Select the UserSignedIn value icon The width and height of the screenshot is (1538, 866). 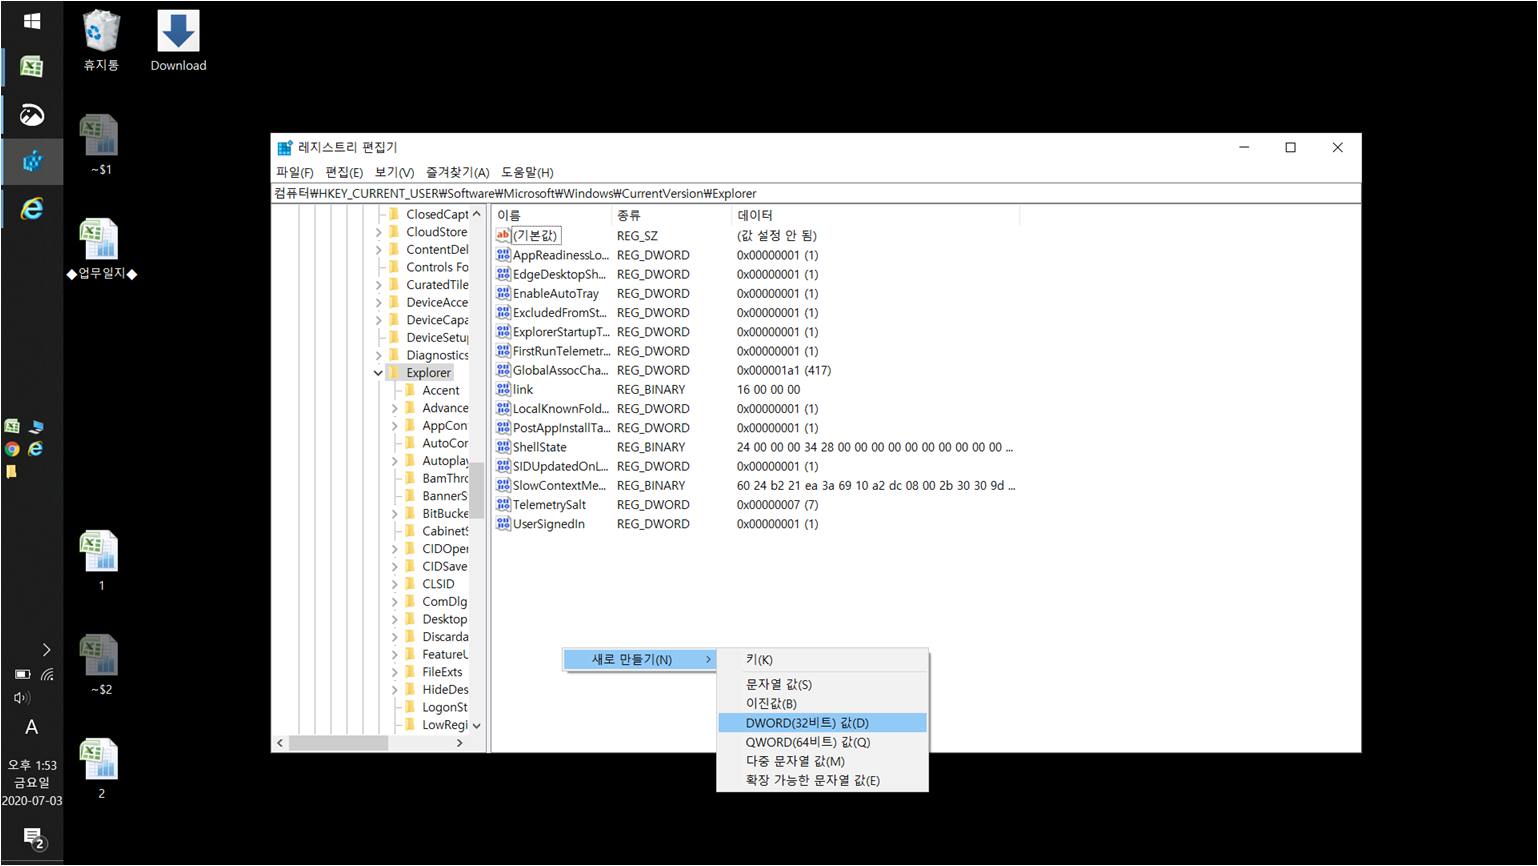click(x=503, y=524)
